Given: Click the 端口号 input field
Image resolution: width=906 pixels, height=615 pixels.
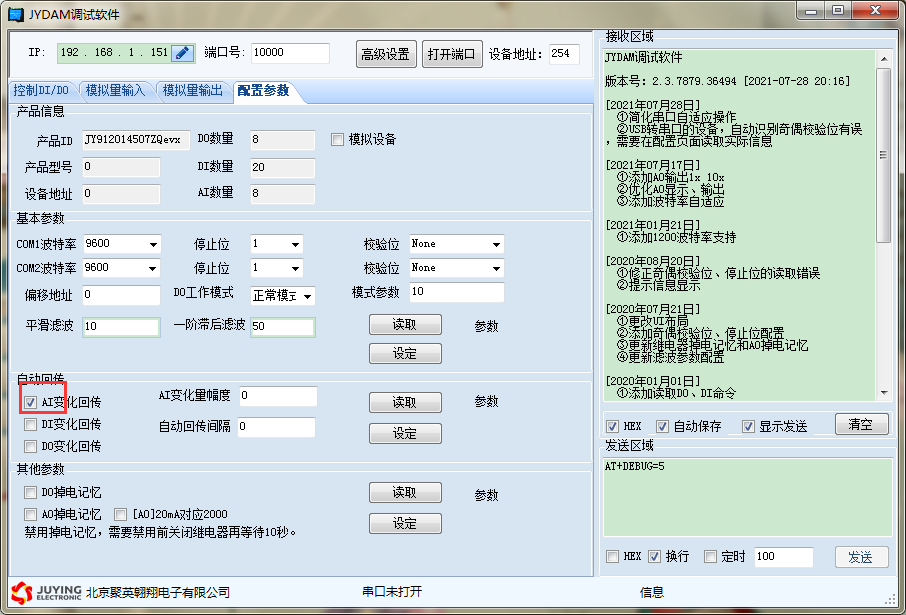Looking at the screenshot, I should pos(290,53).
